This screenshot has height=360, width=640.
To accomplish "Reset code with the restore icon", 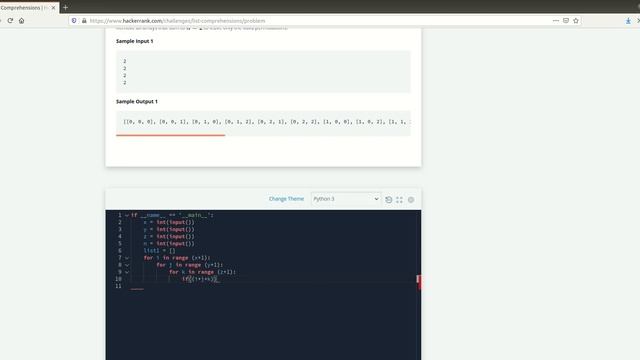I will [389, 200].
